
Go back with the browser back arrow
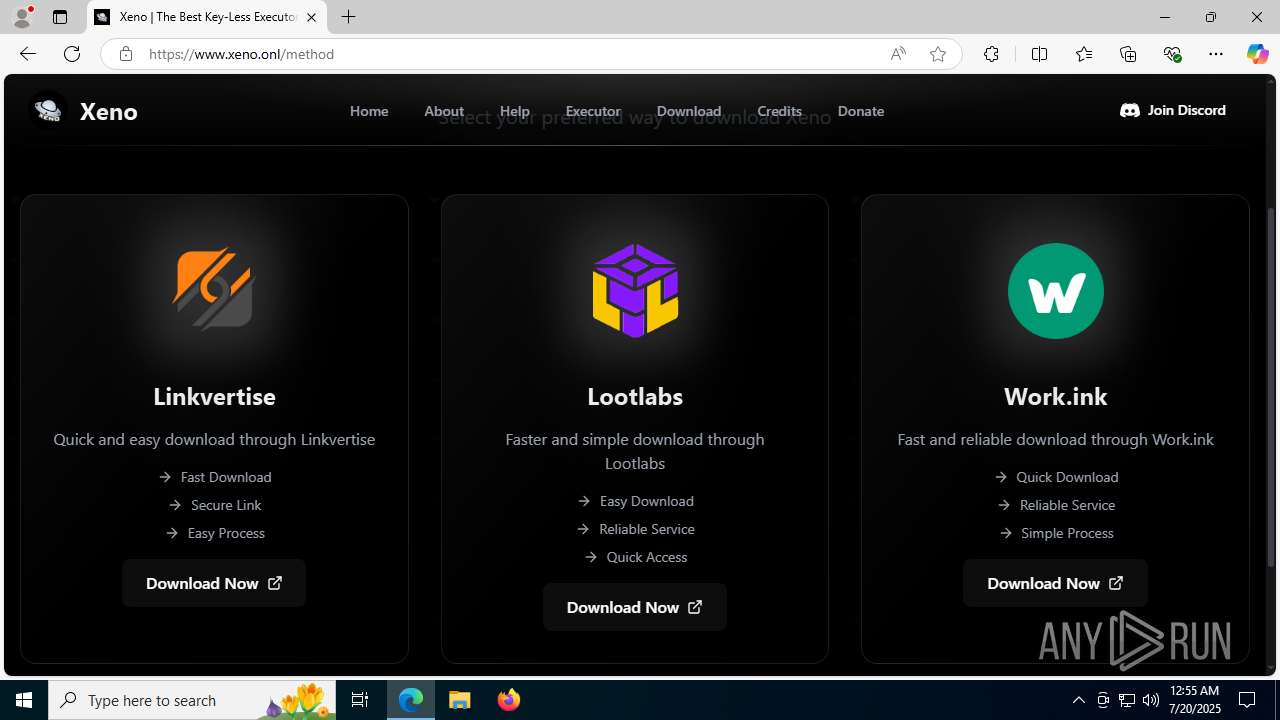tap(28, 54)
